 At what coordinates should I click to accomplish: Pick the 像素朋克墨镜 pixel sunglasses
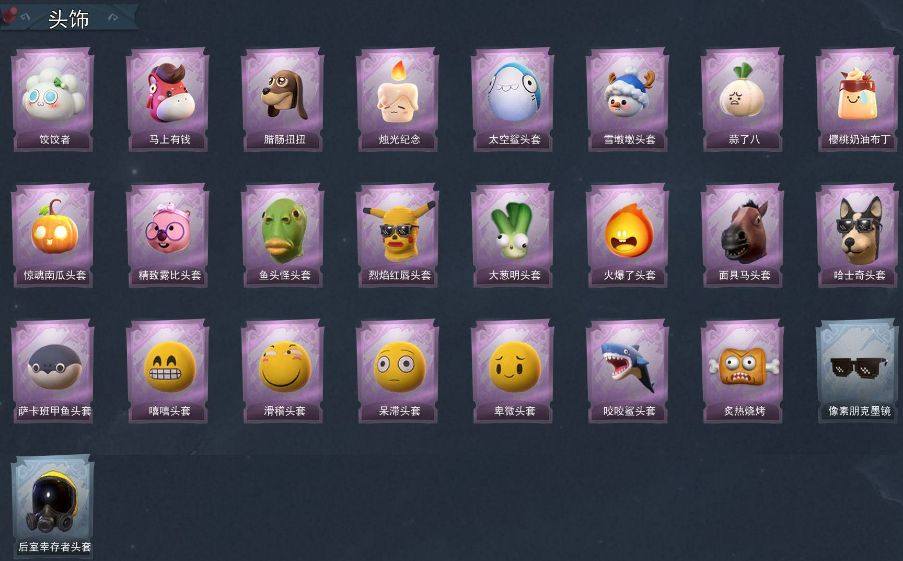(858, 371)
